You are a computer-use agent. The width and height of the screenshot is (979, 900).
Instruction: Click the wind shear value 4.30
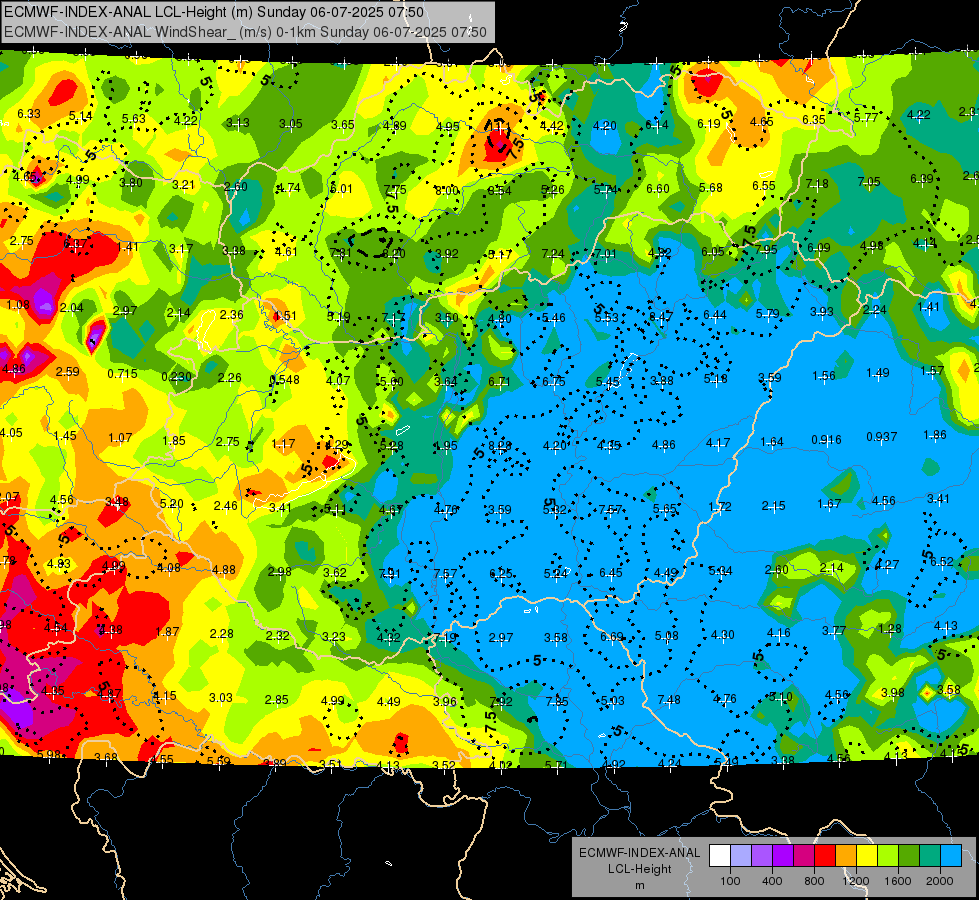click(722, 635)
